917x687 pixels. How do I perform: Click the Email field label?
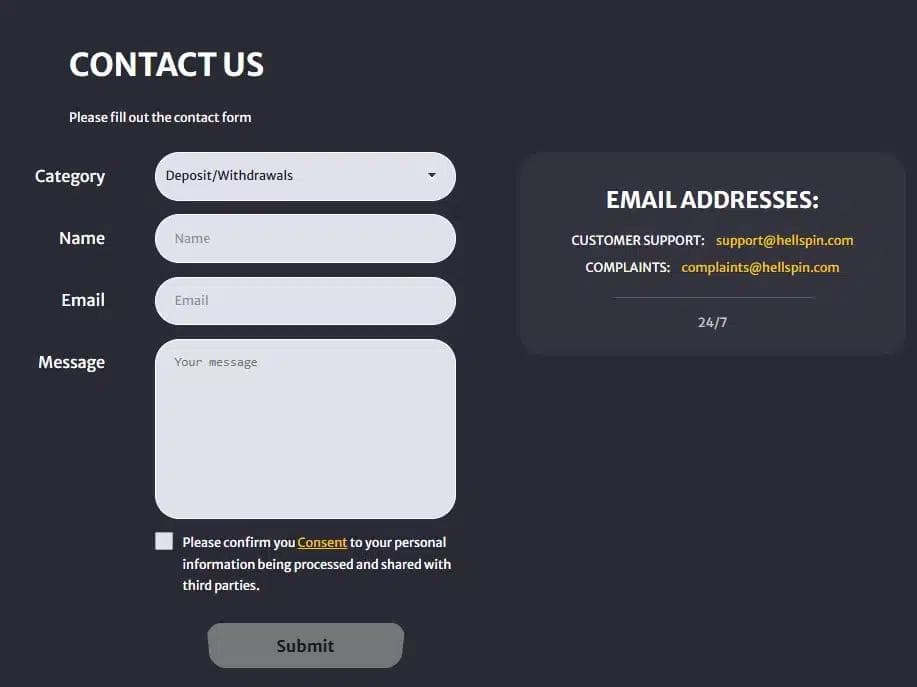pos(83,300)
